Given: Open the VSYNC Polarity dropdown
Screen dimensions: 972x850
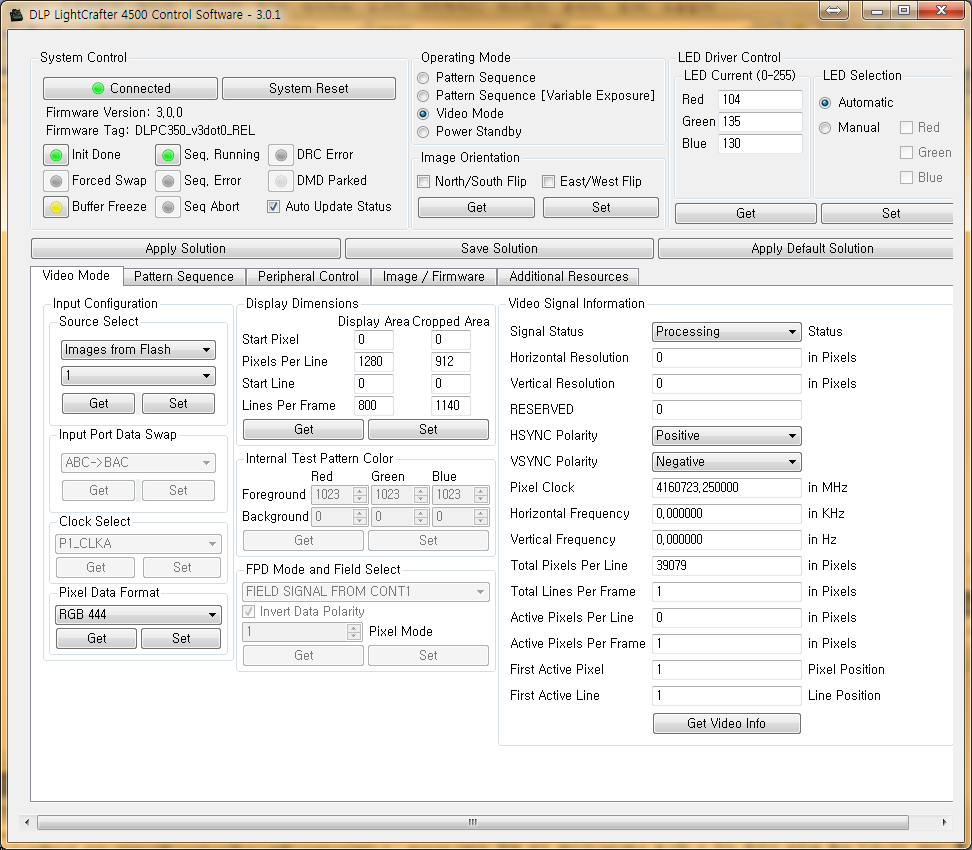Looking at the screenshot, I should coord(727,462).
